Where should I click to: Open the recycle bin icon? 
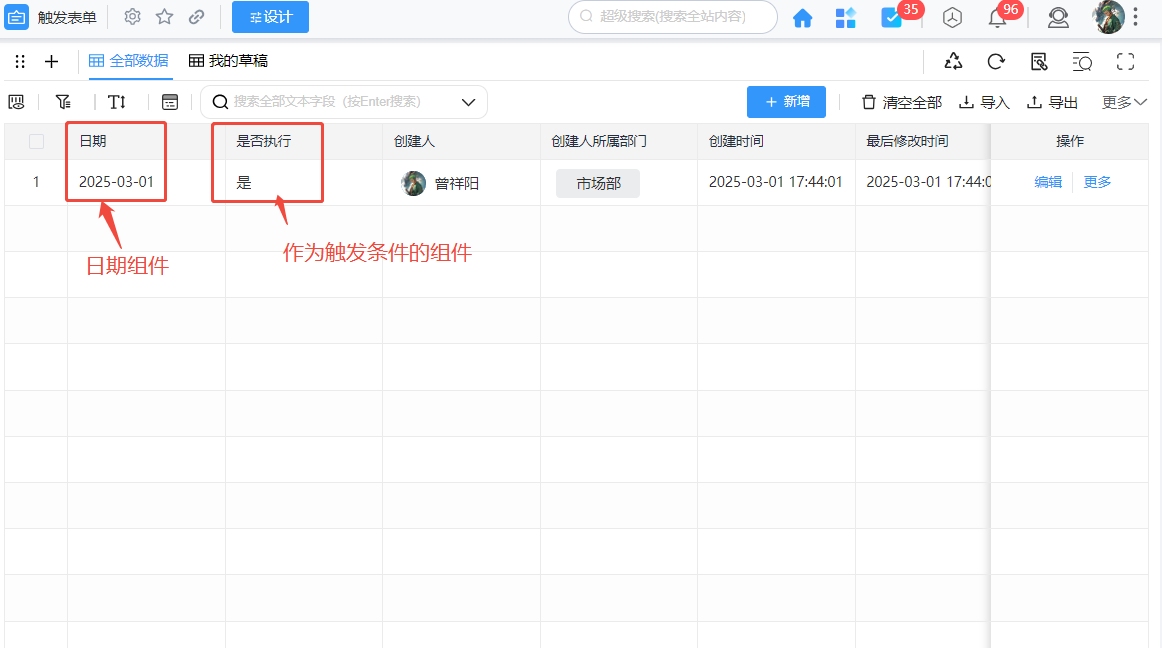click(954, 62)
